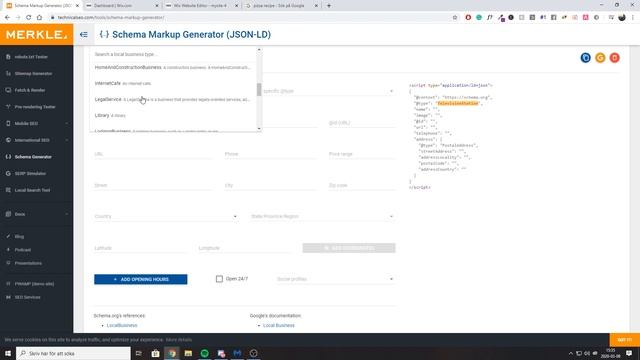640x360 pixels.
Task: Collapse the sidebar with the hamburger arrow icon
Action: (84, 35)
